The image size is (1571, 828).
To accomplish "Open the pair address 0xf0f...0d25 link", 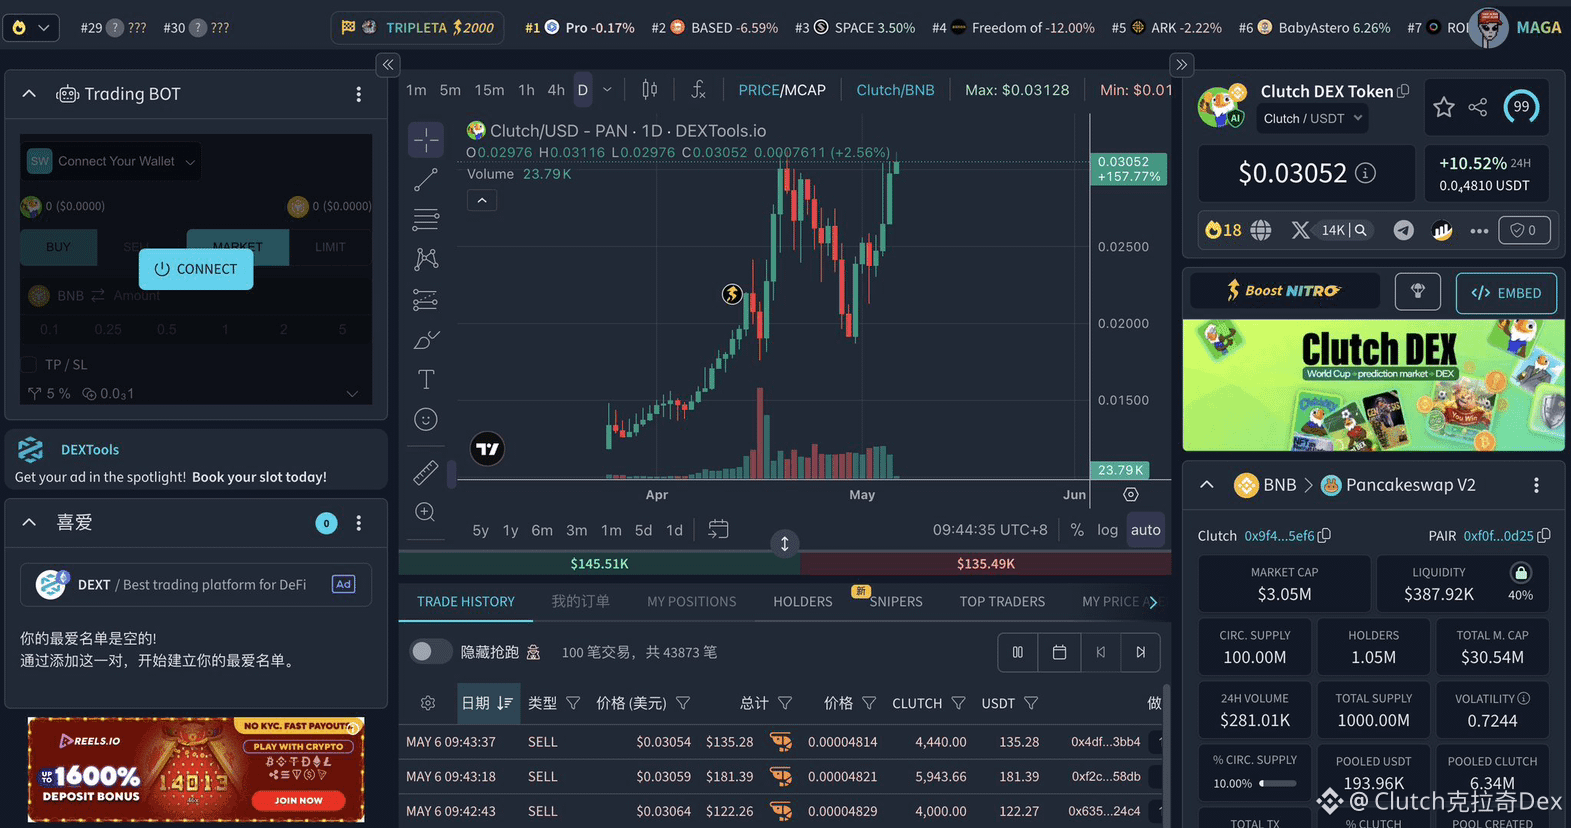I will tap(1498, 536).
